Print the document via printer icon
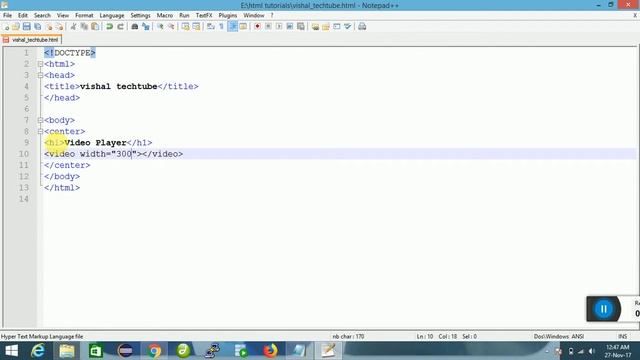640x360 pixels. [362, 27]
